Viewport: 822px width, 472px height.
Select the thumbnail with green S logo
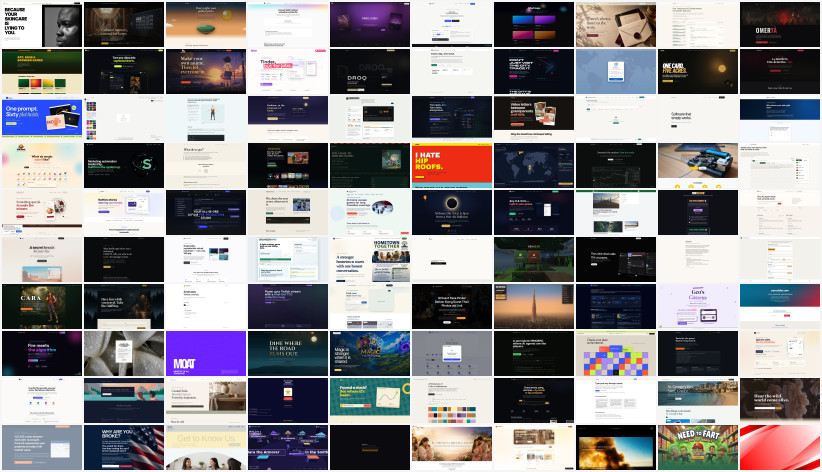[x=124, y=165]
